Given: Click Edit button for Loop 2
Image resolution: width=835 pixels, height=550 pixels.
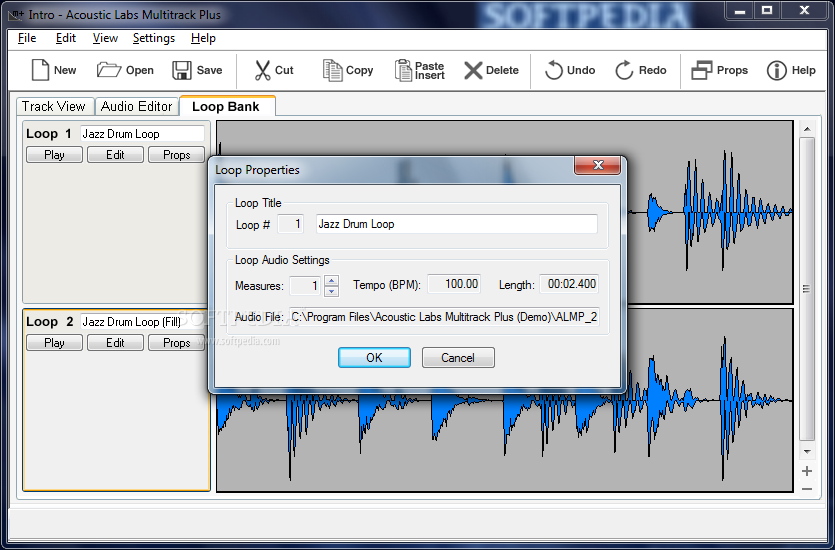Looking at the screenshot, I should pos(115,343).
